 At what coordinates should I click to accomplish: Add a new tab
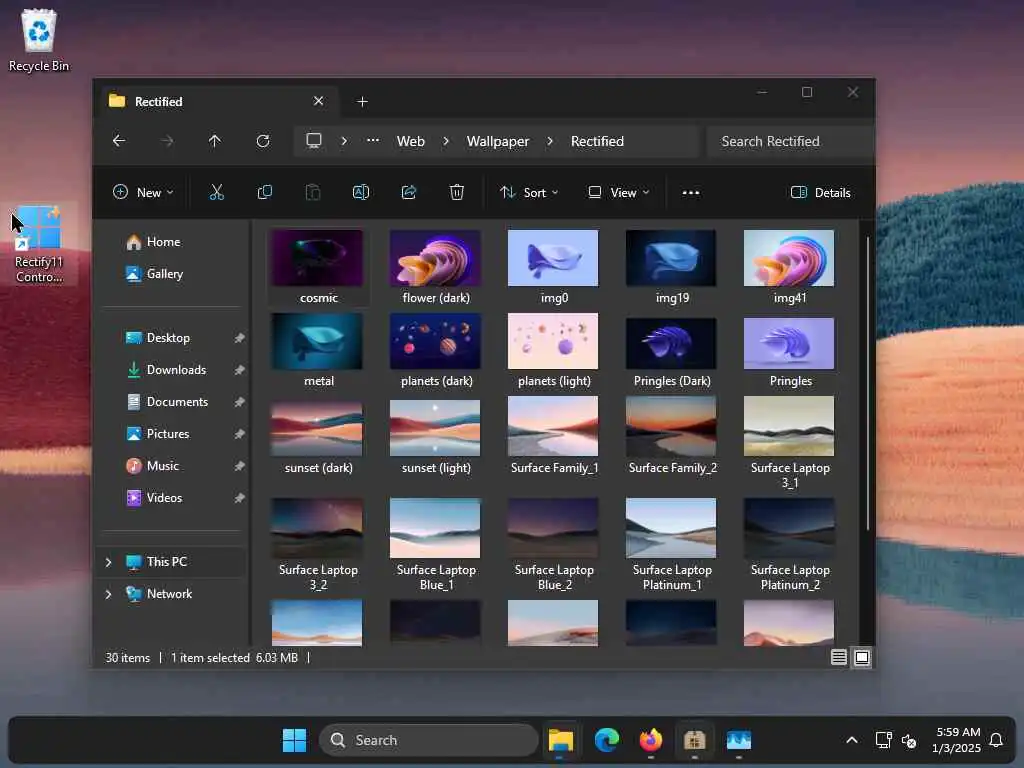(x=362, y=101)
